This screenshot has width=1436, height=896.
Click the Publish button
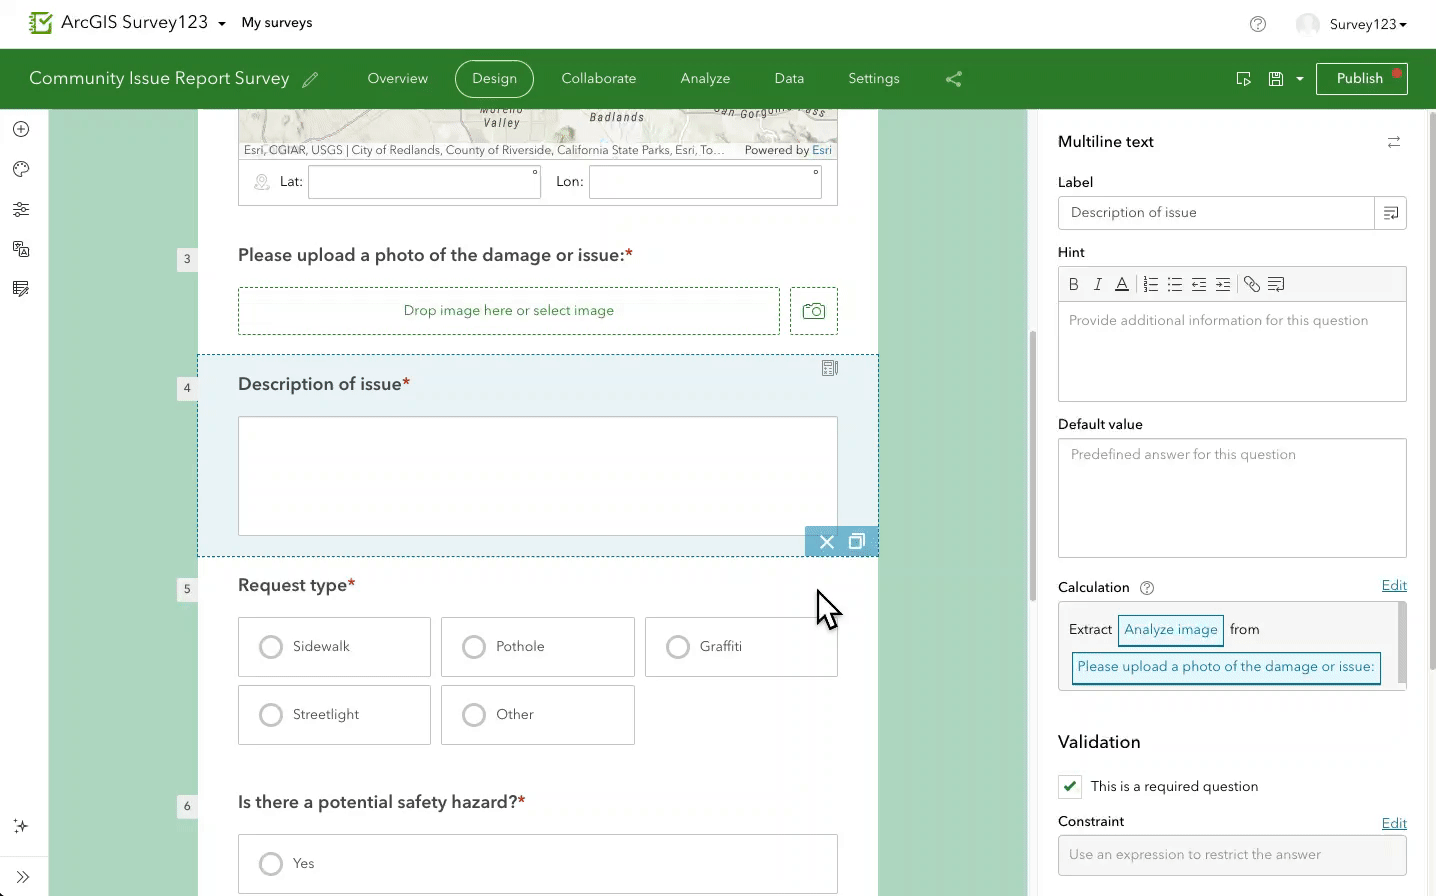(x=1360, y=78)
